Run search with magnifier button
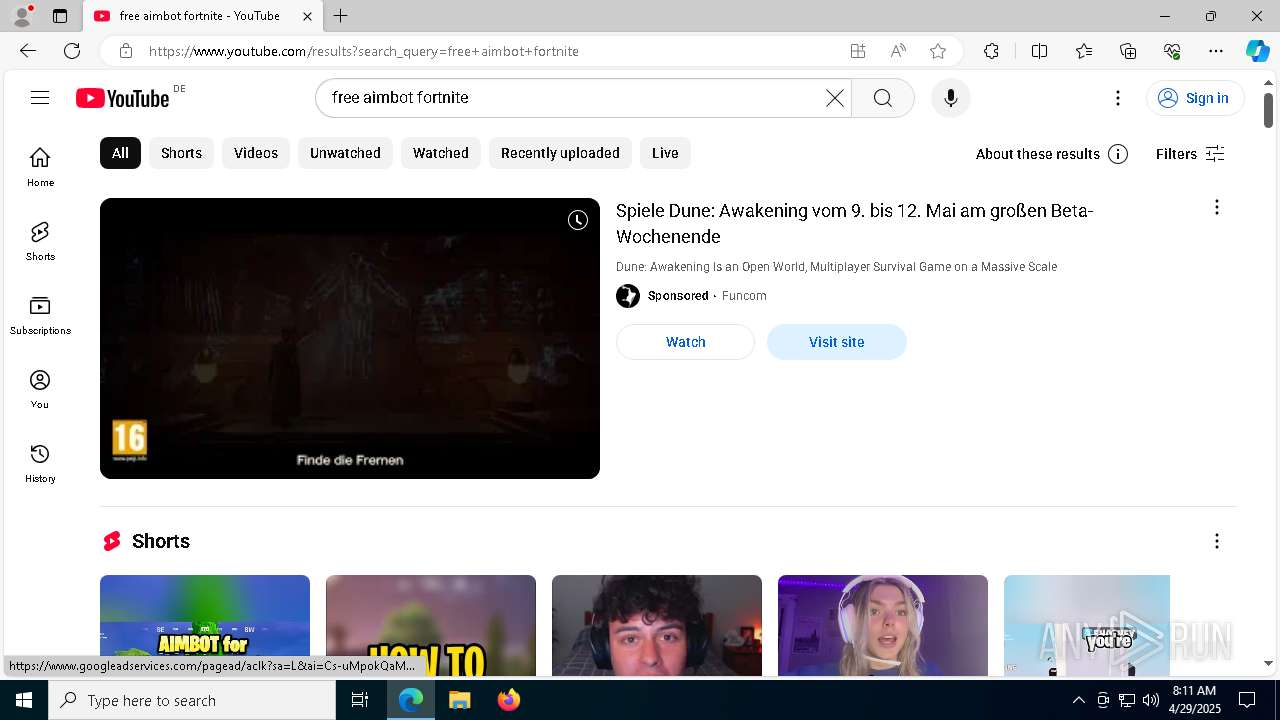Screen dimensions: 1280x720 [x=882, y=98]
